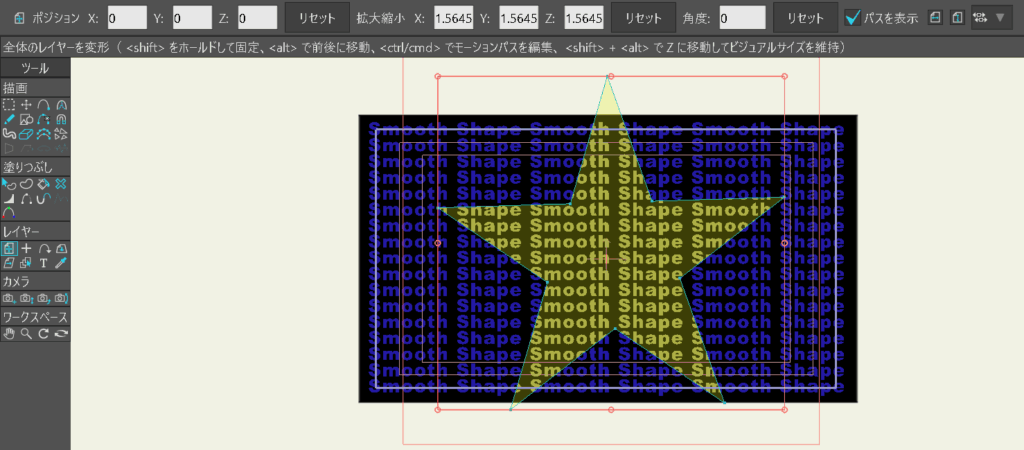Pick the Freehand pencil drawing tool
1024x450 pixels.
click(x=9, y=119)
